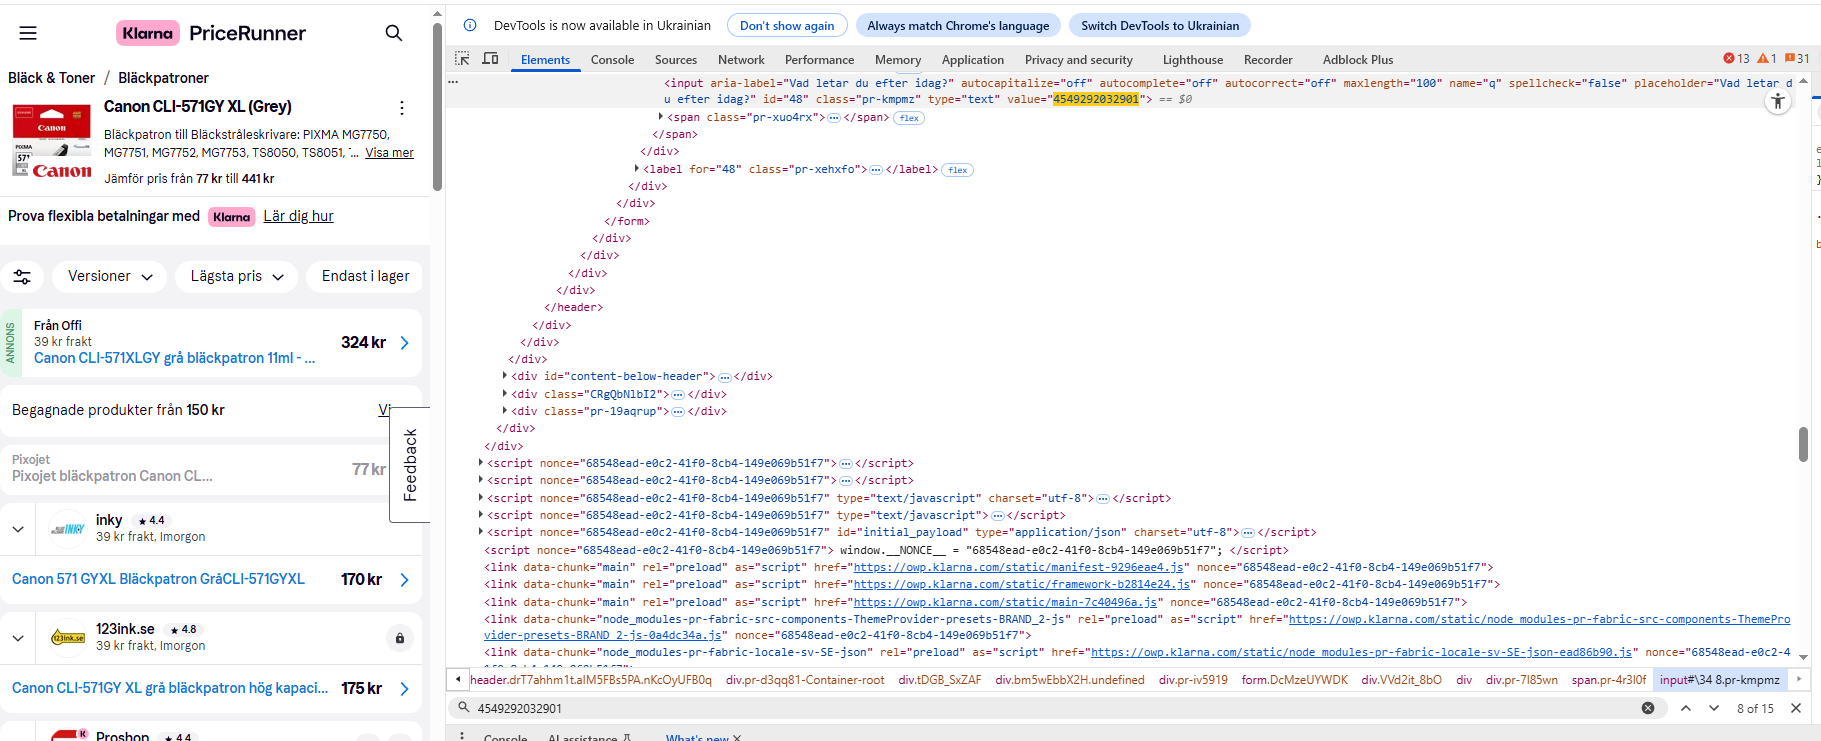Toggle the device toolbar icon in DevTools
The width and height of the screenshot is (1821, 741).
click(x=490, y=59)
